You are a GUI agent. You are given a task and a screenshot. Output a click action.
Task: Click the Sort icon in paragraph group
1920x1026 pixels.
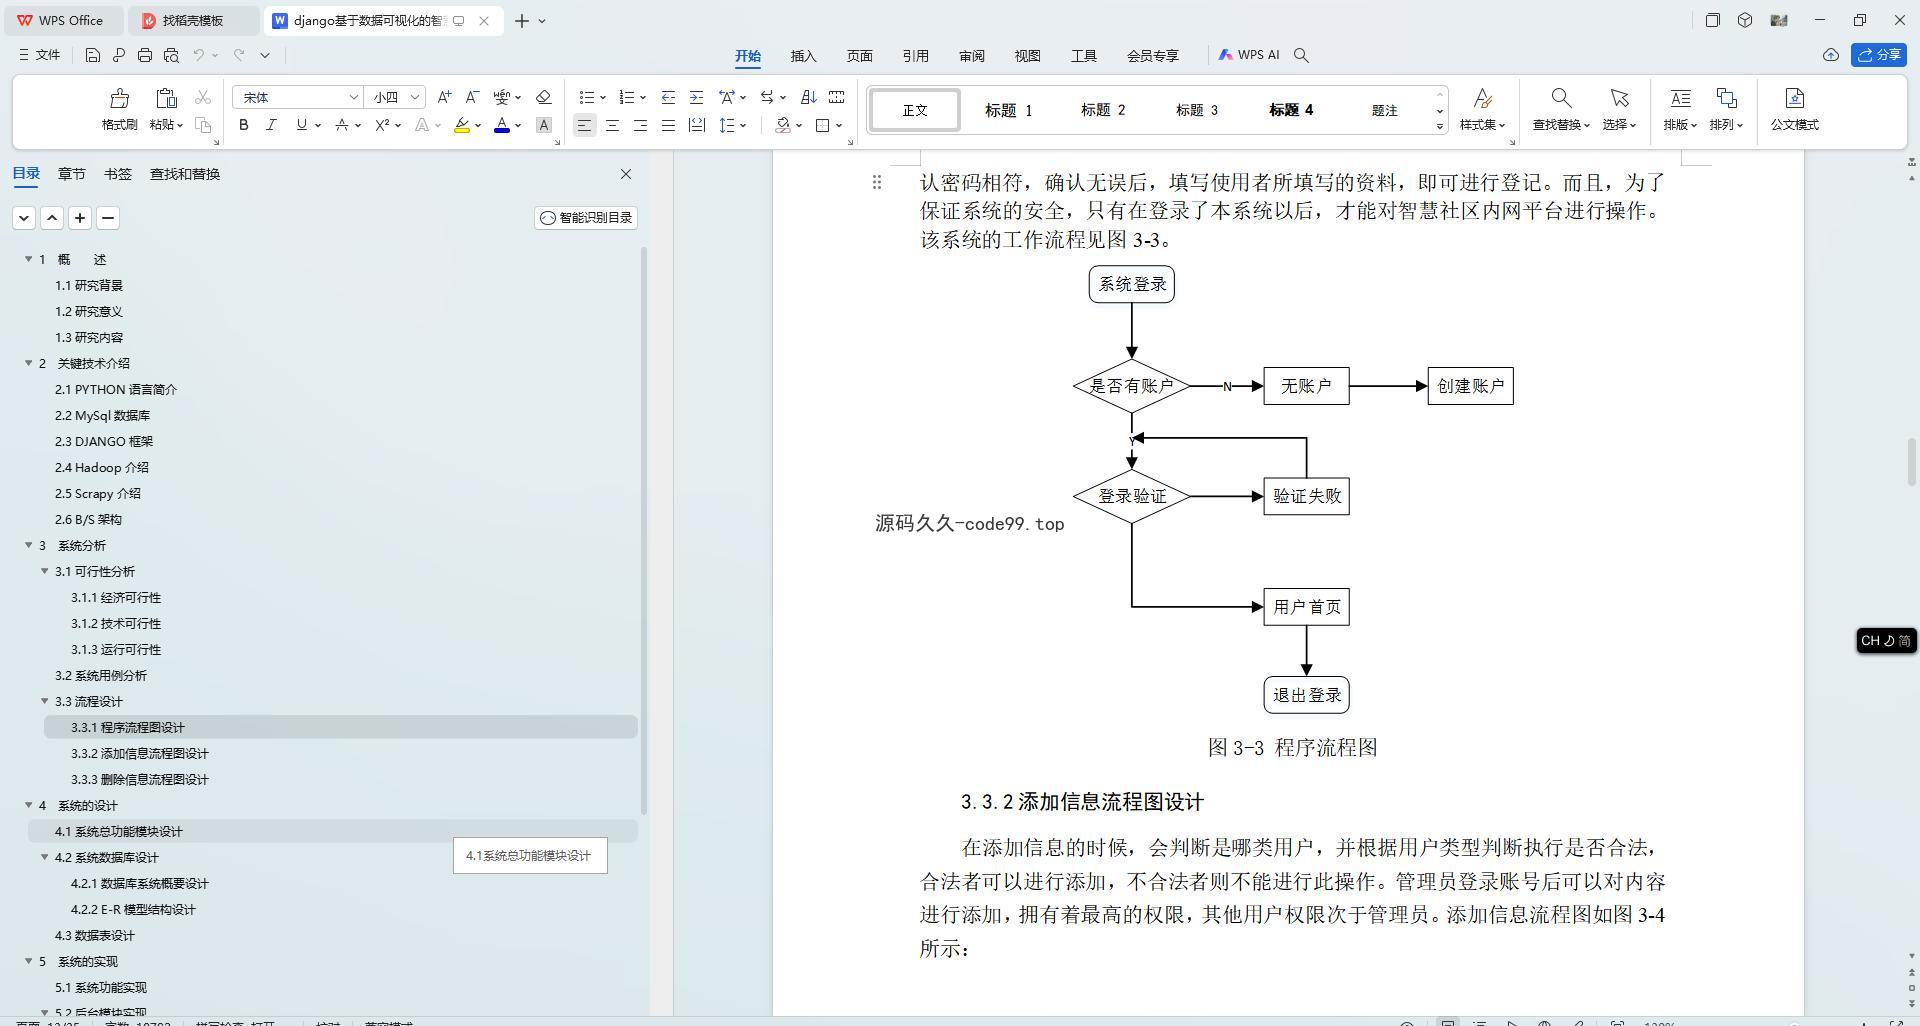(x=809, y=97)
